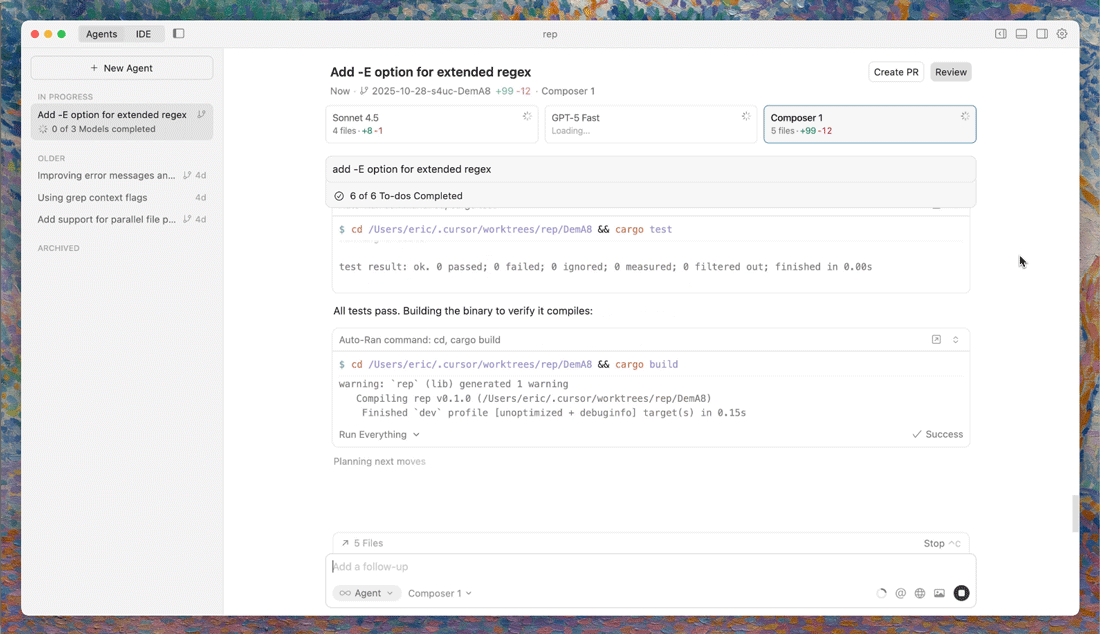This screenshot has height=634, width=1100.
Task: Open the Agent mode dropdown
Action: click(367, 593)
